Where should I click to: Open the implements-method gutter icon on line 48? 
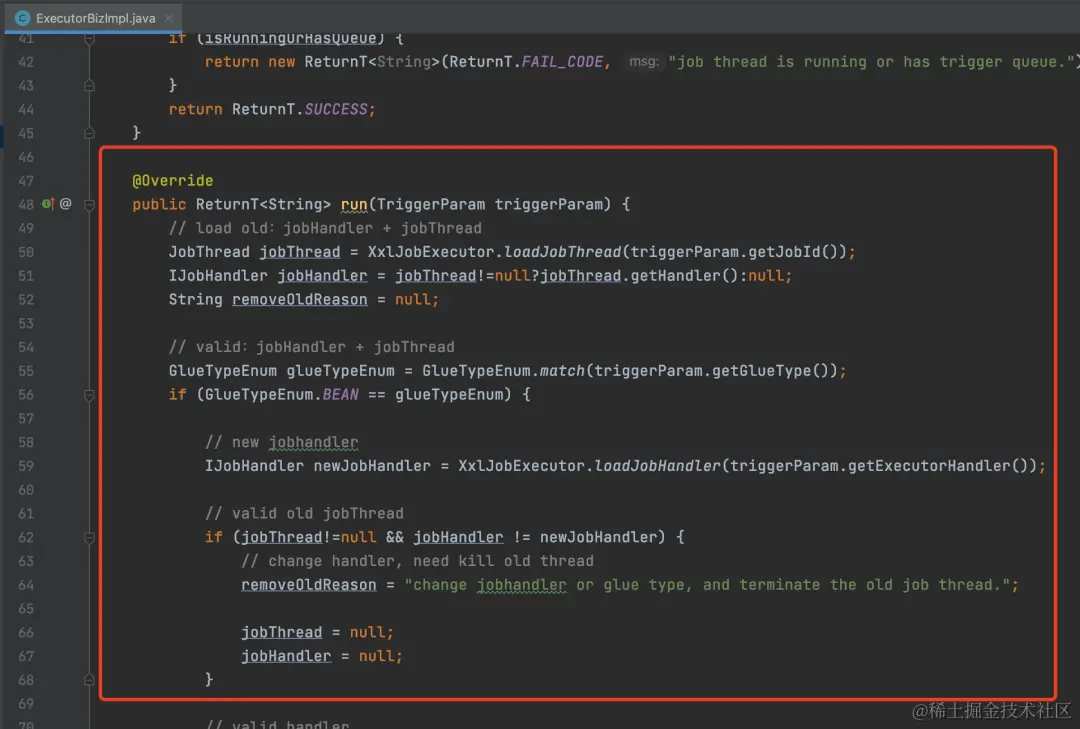click(48, 204)
